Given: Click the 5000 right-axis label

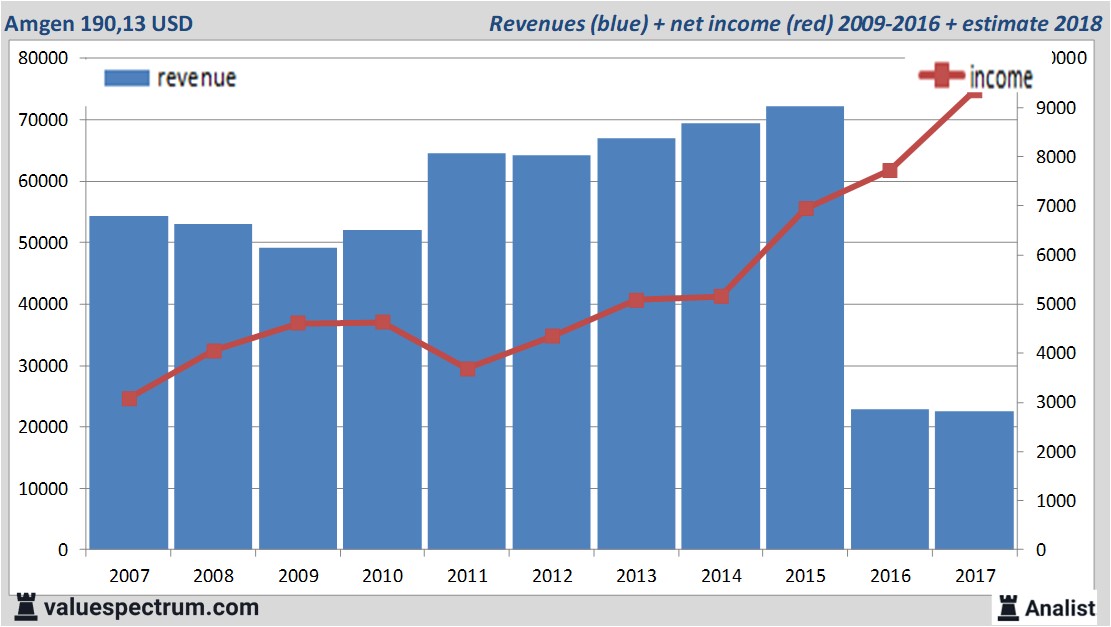Looking at the screenshot, I should (x=1056, y=304).
